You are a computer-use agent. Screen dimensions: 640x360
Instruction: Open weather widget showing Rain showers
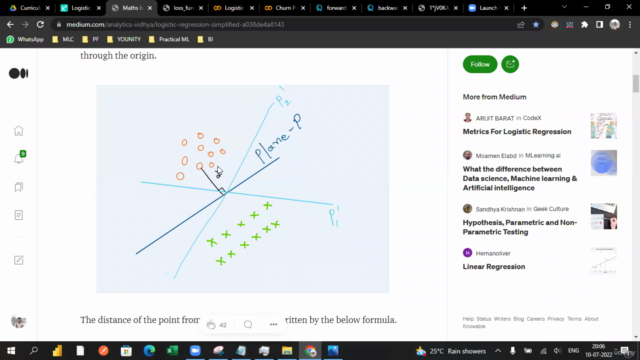tap(451, 351)
